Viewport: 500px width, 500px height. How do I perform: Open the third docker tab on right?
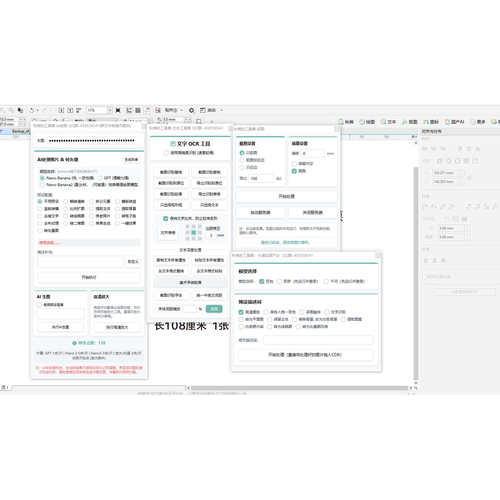(x=388, y=122)
